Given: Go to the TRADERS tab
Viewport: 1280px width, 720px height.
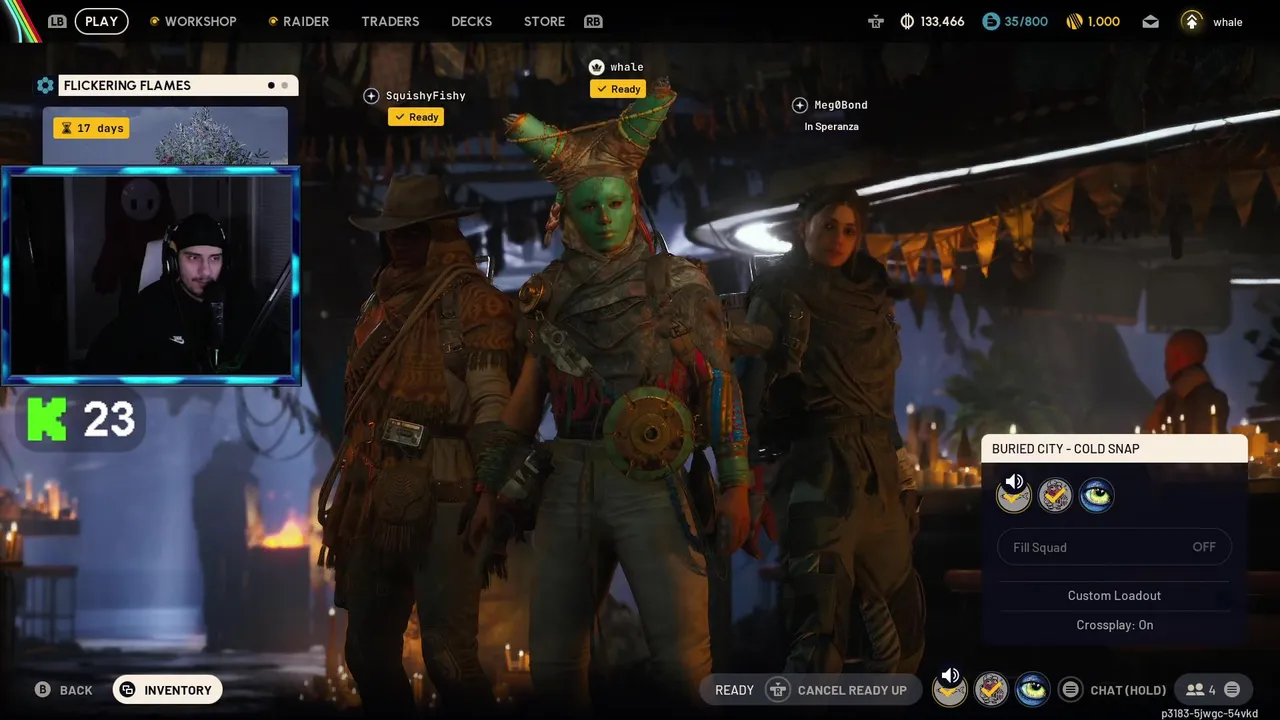Looking at the screenshot, I should [x=390, y=21].
